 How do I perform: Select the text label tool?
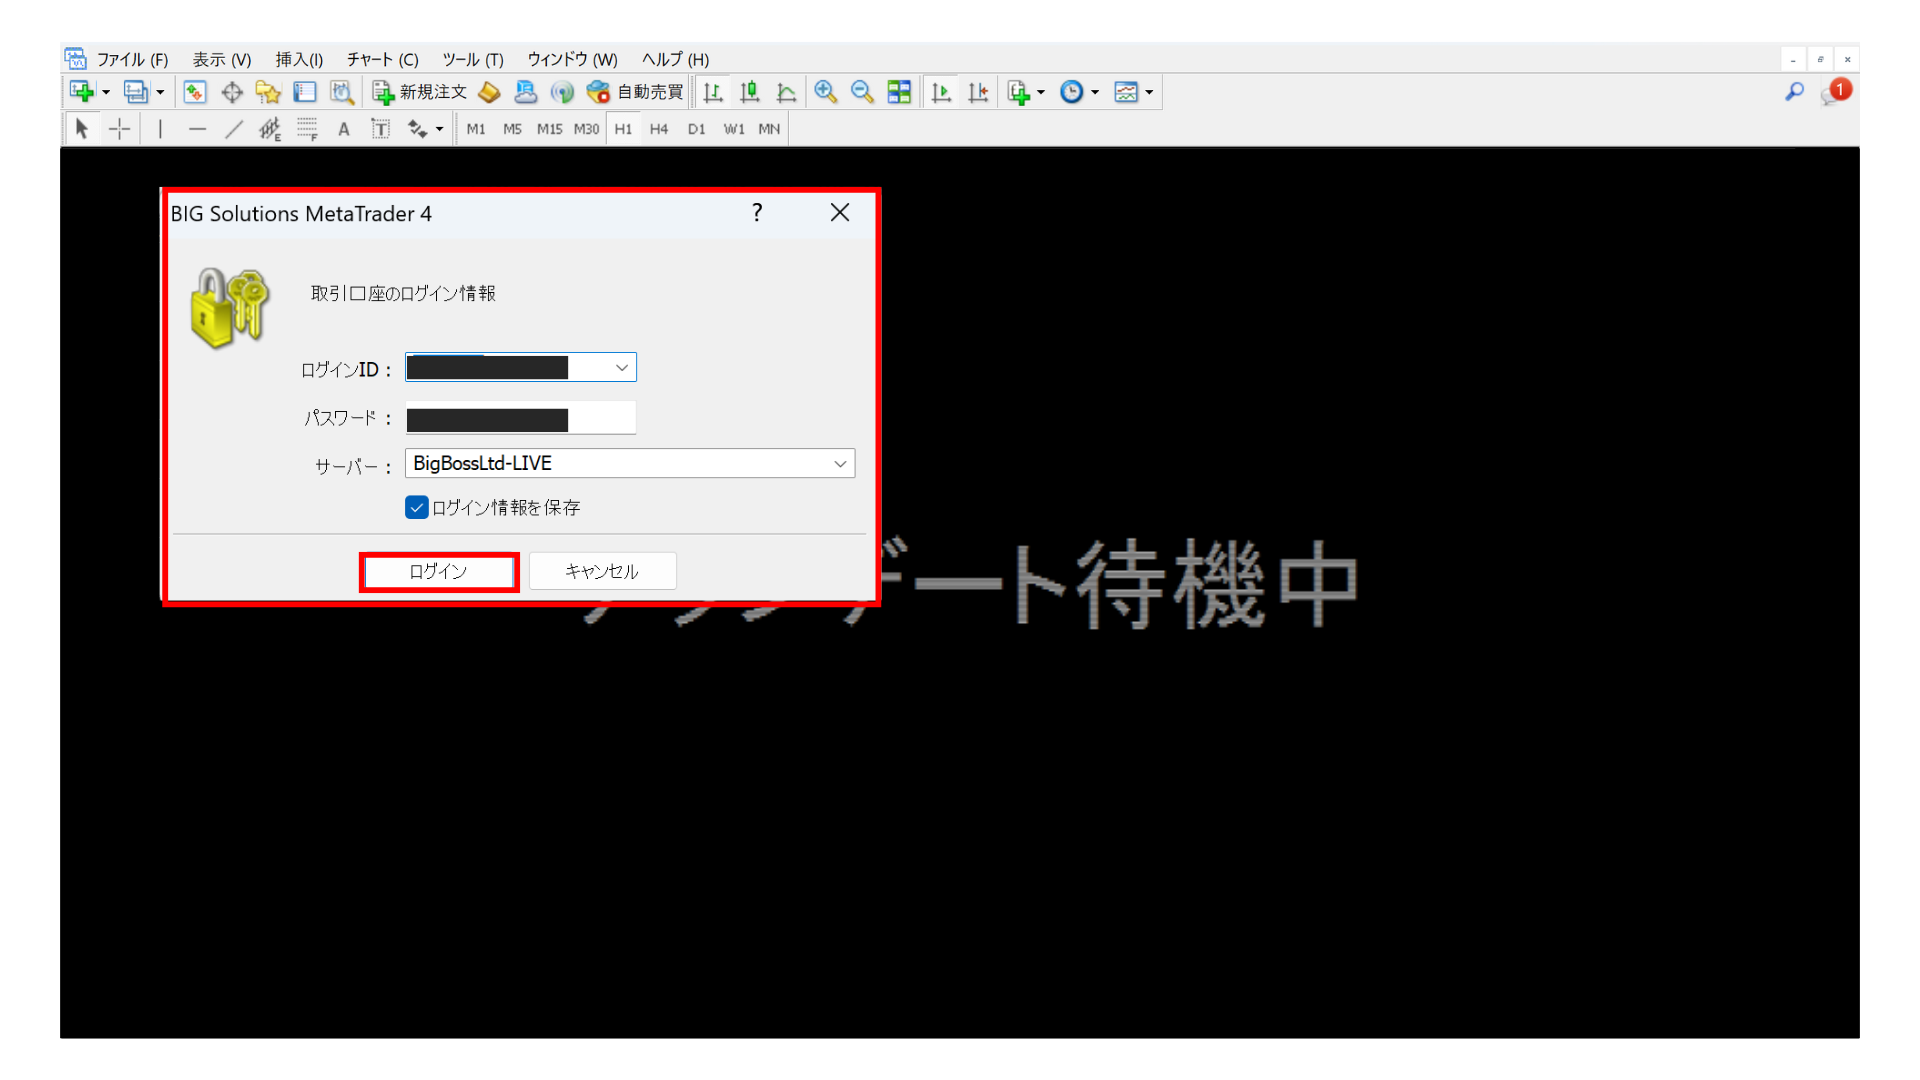click(380, 129)
